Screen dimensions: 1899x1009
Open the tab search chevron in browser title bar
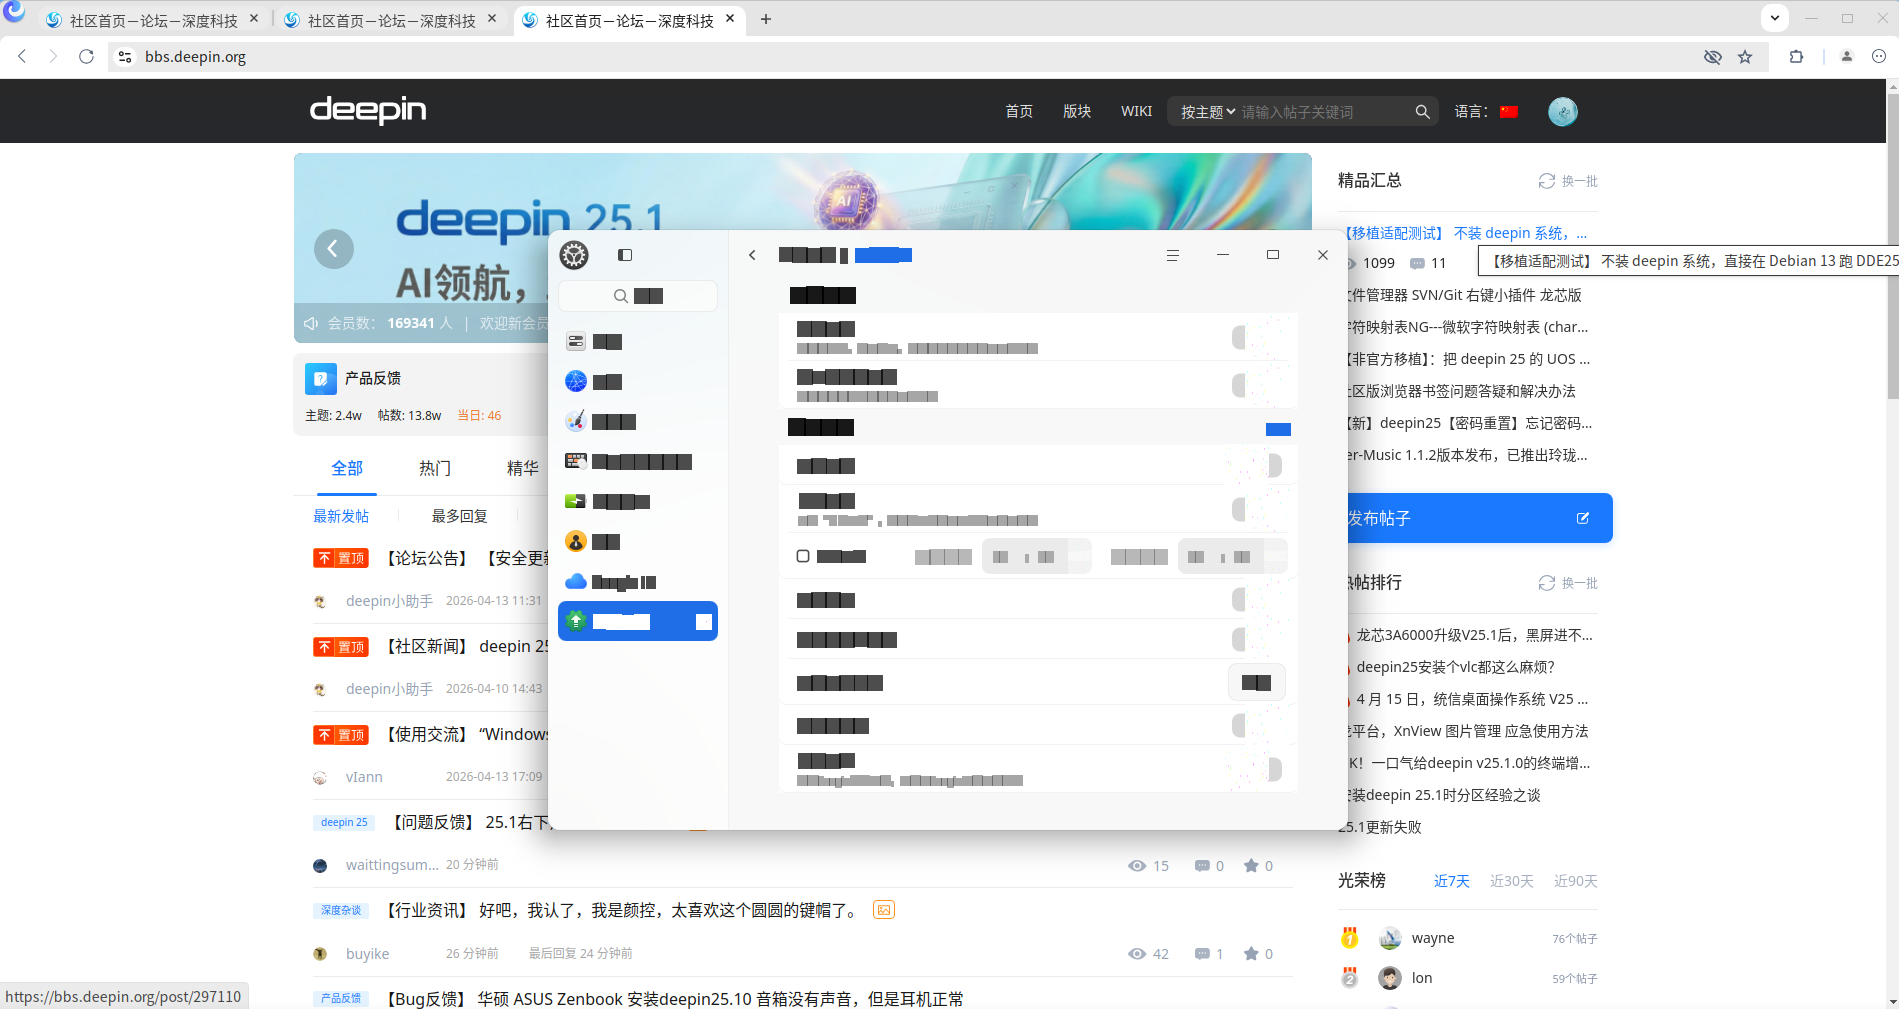pyautogui.click(x=1775, y=18)
